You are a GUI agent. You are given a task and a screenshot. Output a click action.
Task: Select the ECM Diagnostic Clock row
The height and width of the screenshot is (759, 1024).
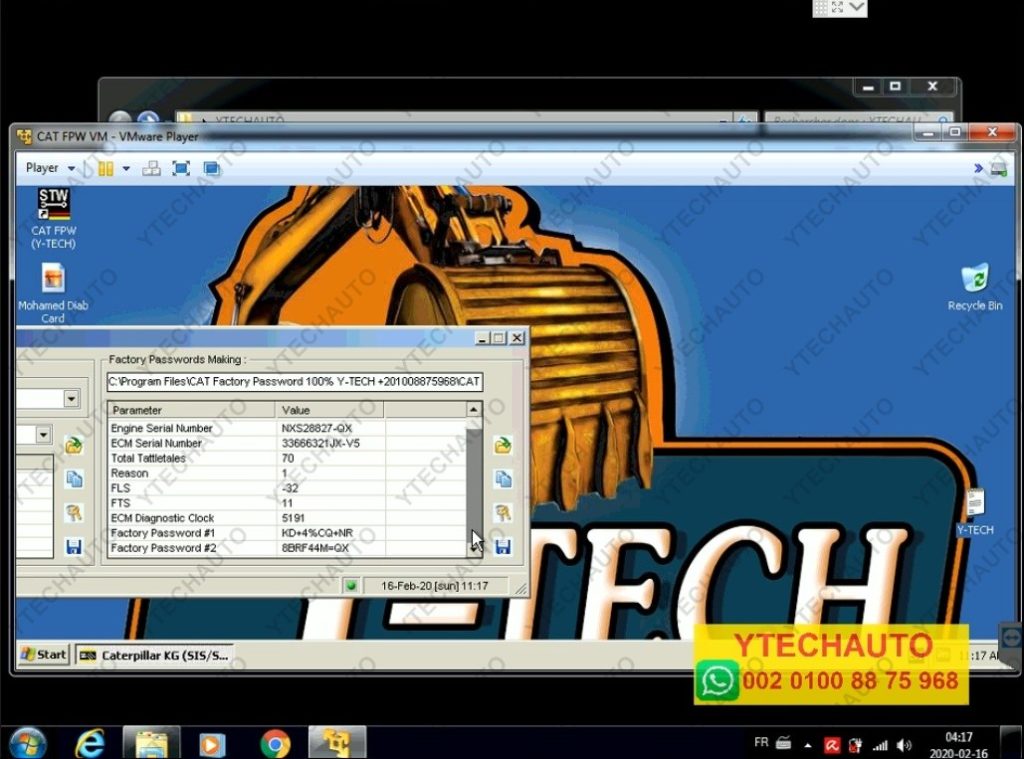pos(287,518)
